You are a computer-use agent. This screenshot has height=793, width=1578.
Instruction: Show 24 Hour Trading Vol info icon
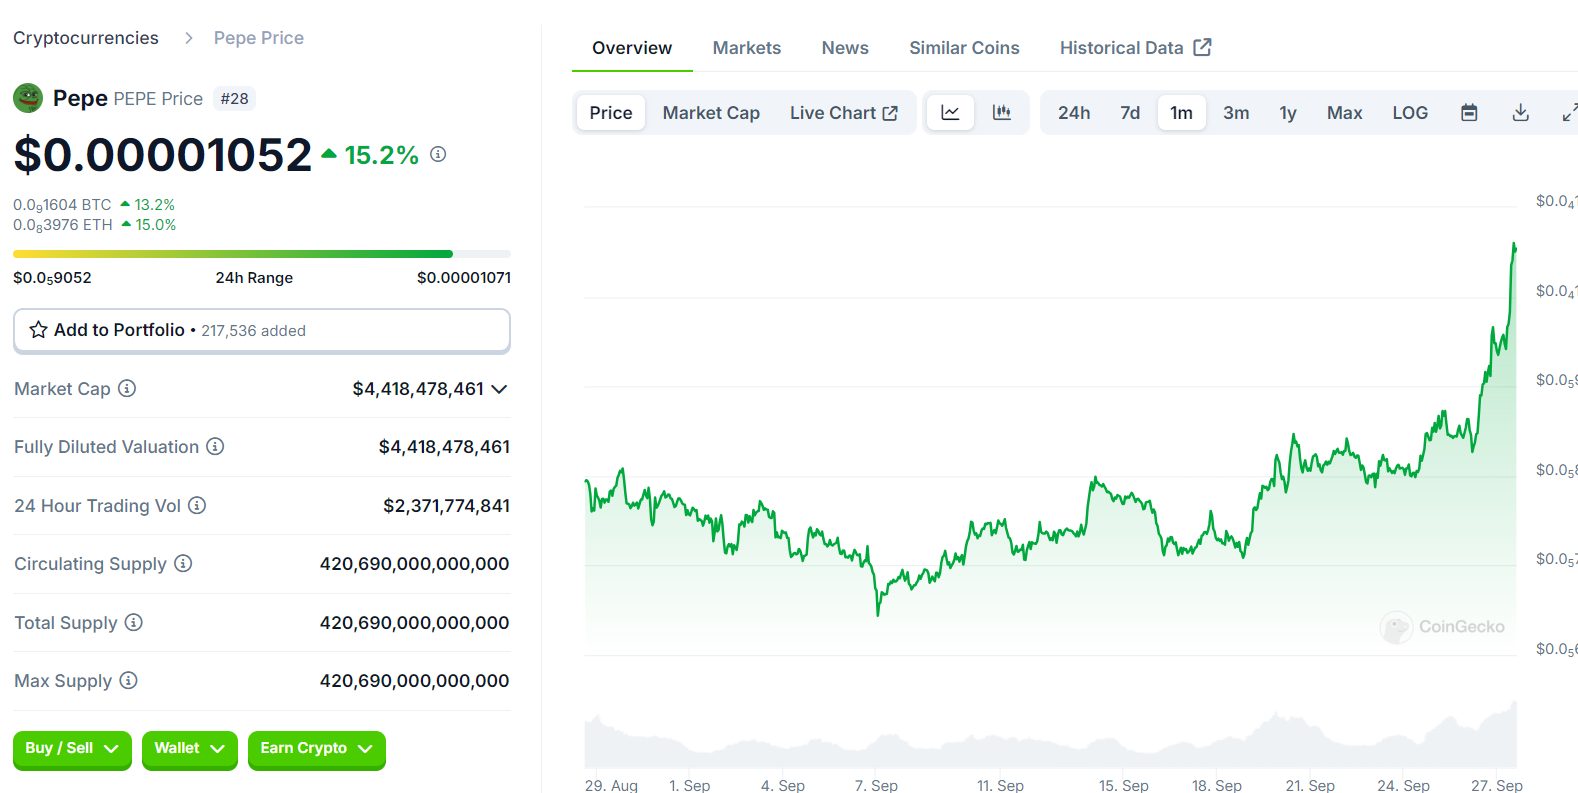[197, 505]
